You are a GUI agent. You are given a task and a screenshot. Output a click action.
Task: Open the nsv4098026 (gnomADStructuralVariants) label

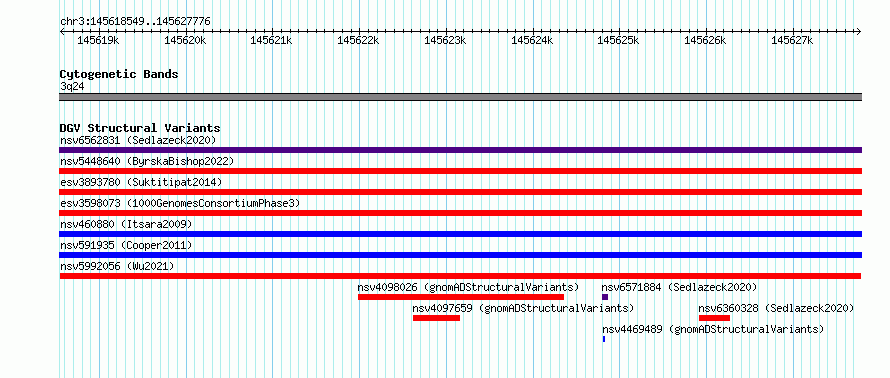(468, 287)
